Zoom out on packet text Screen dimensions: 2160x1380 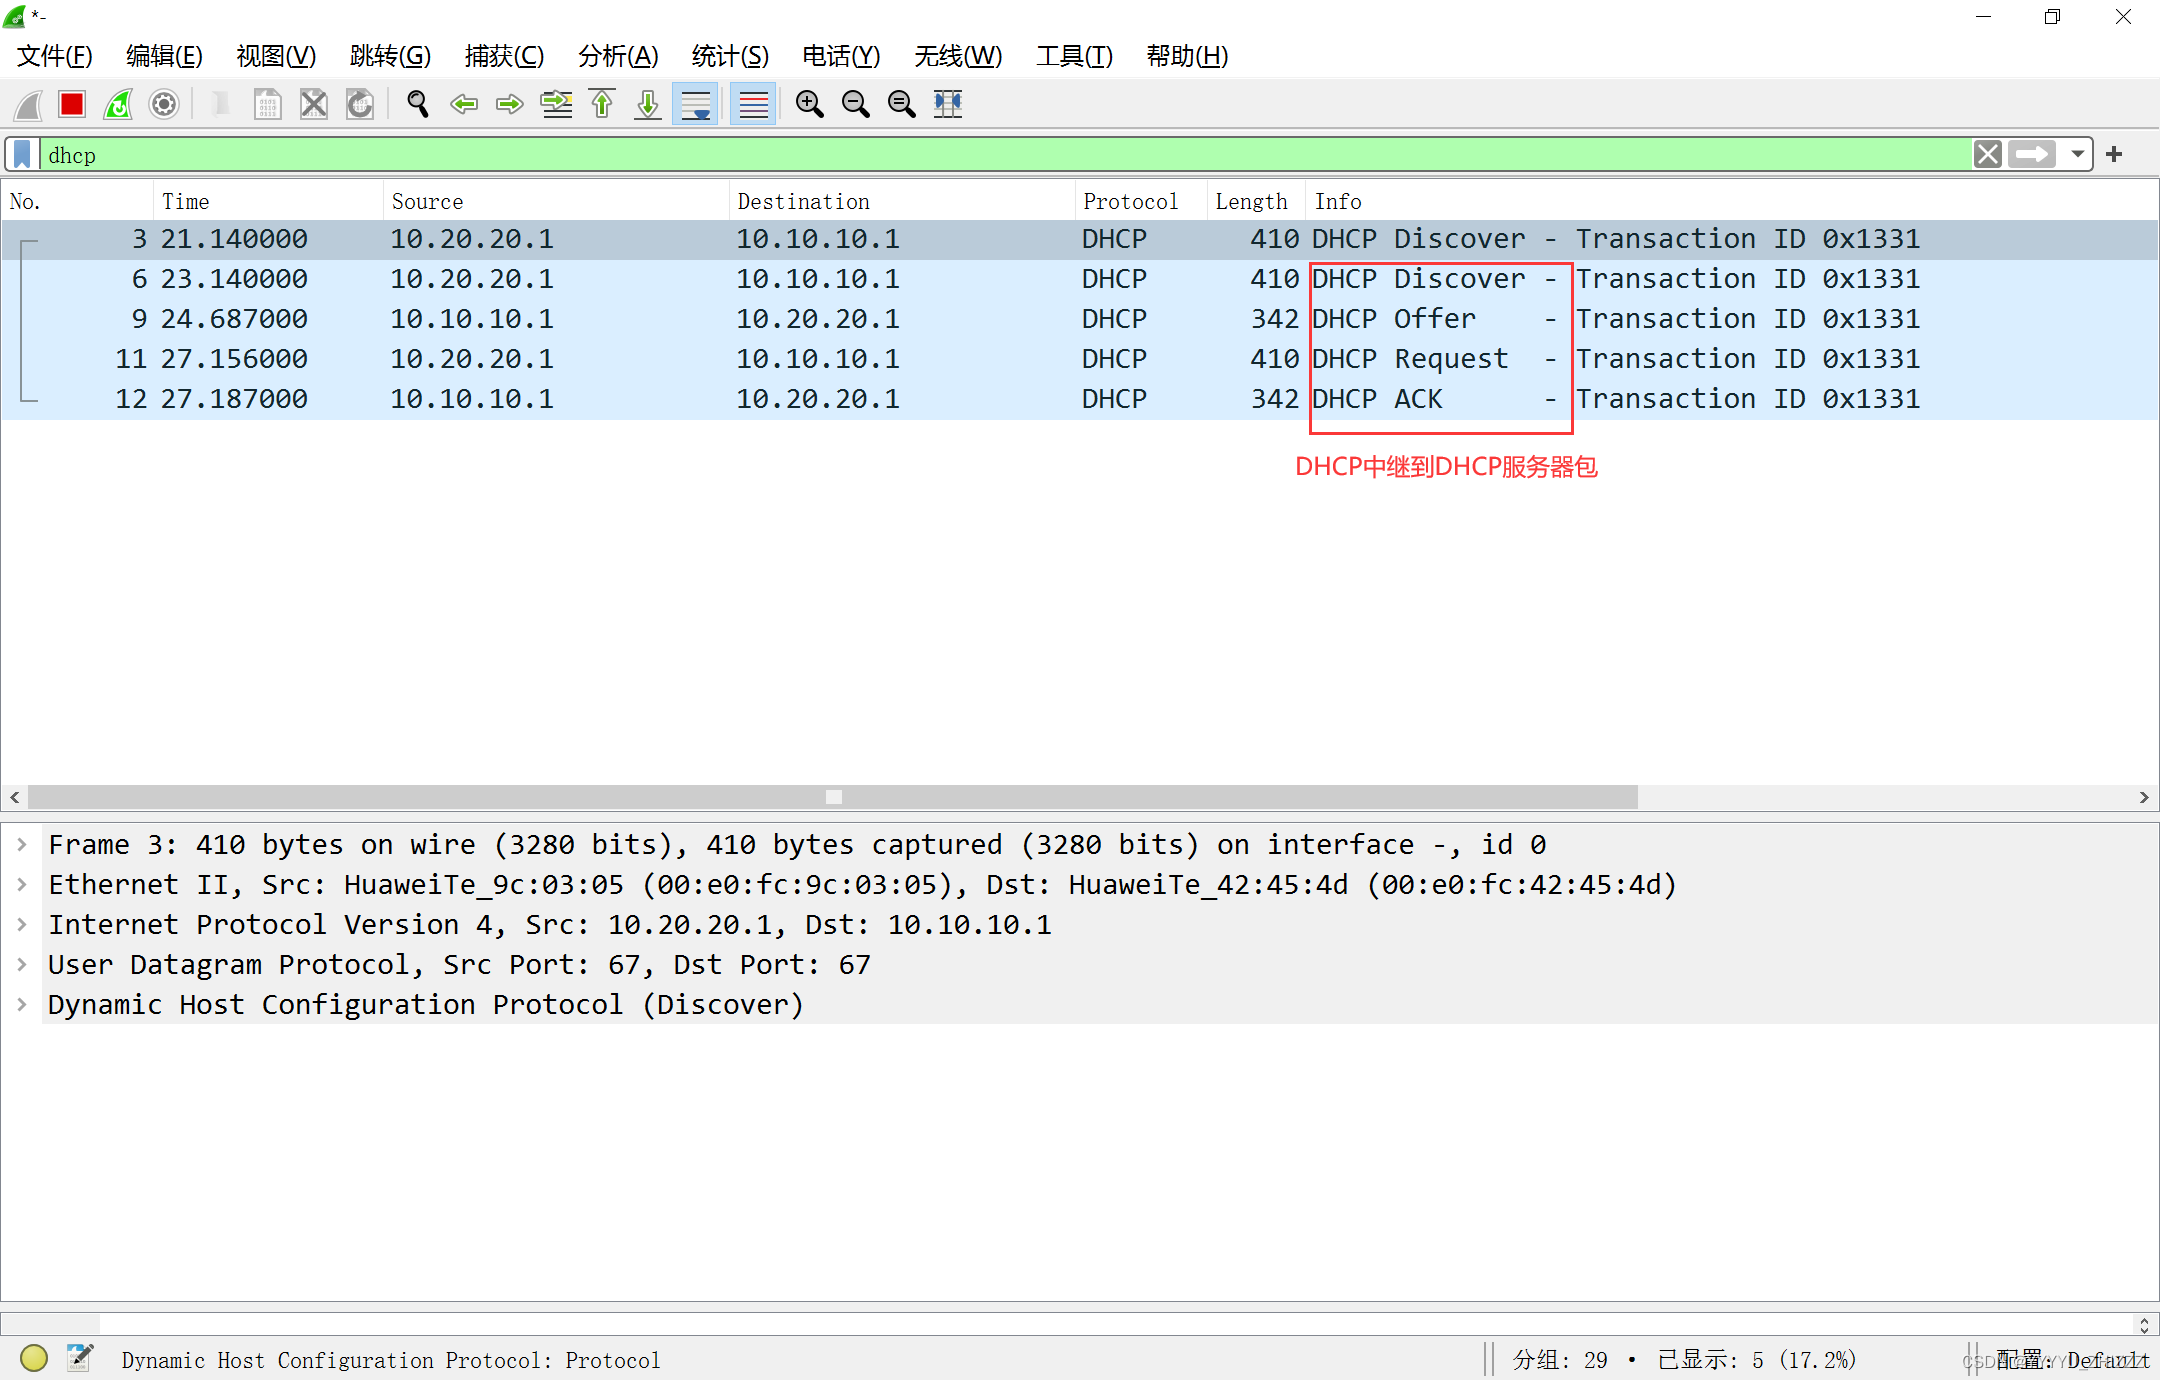(x=856, y=104)
